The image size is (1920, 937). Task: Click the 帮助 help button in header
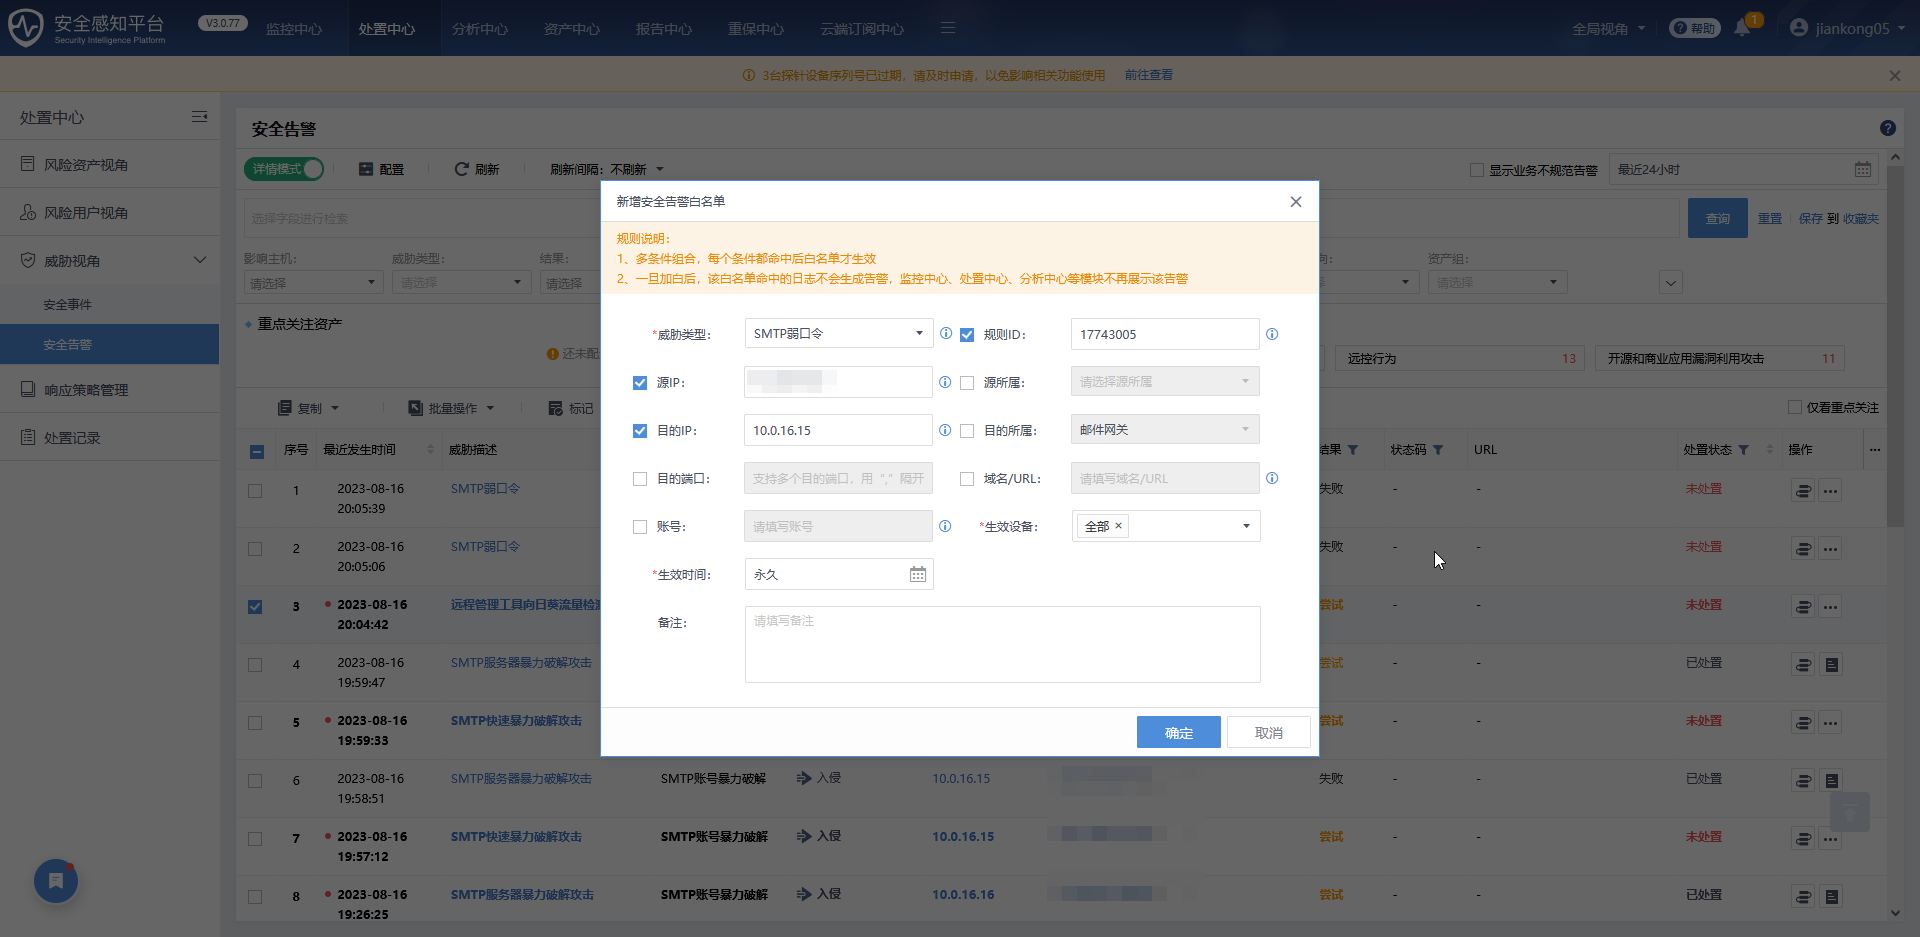[1694, 28]
